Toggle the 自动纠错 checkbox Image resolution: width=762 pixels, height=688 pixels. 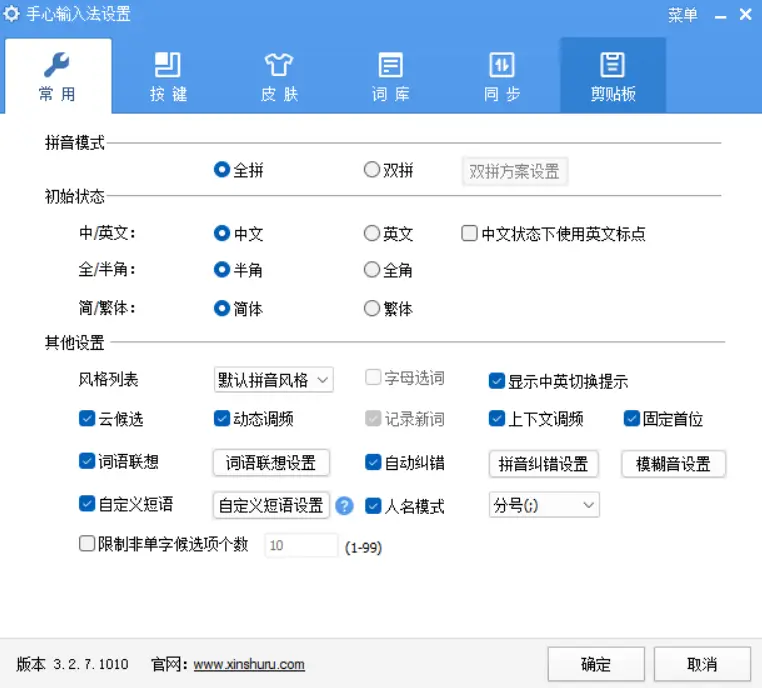tap(405, 463)
